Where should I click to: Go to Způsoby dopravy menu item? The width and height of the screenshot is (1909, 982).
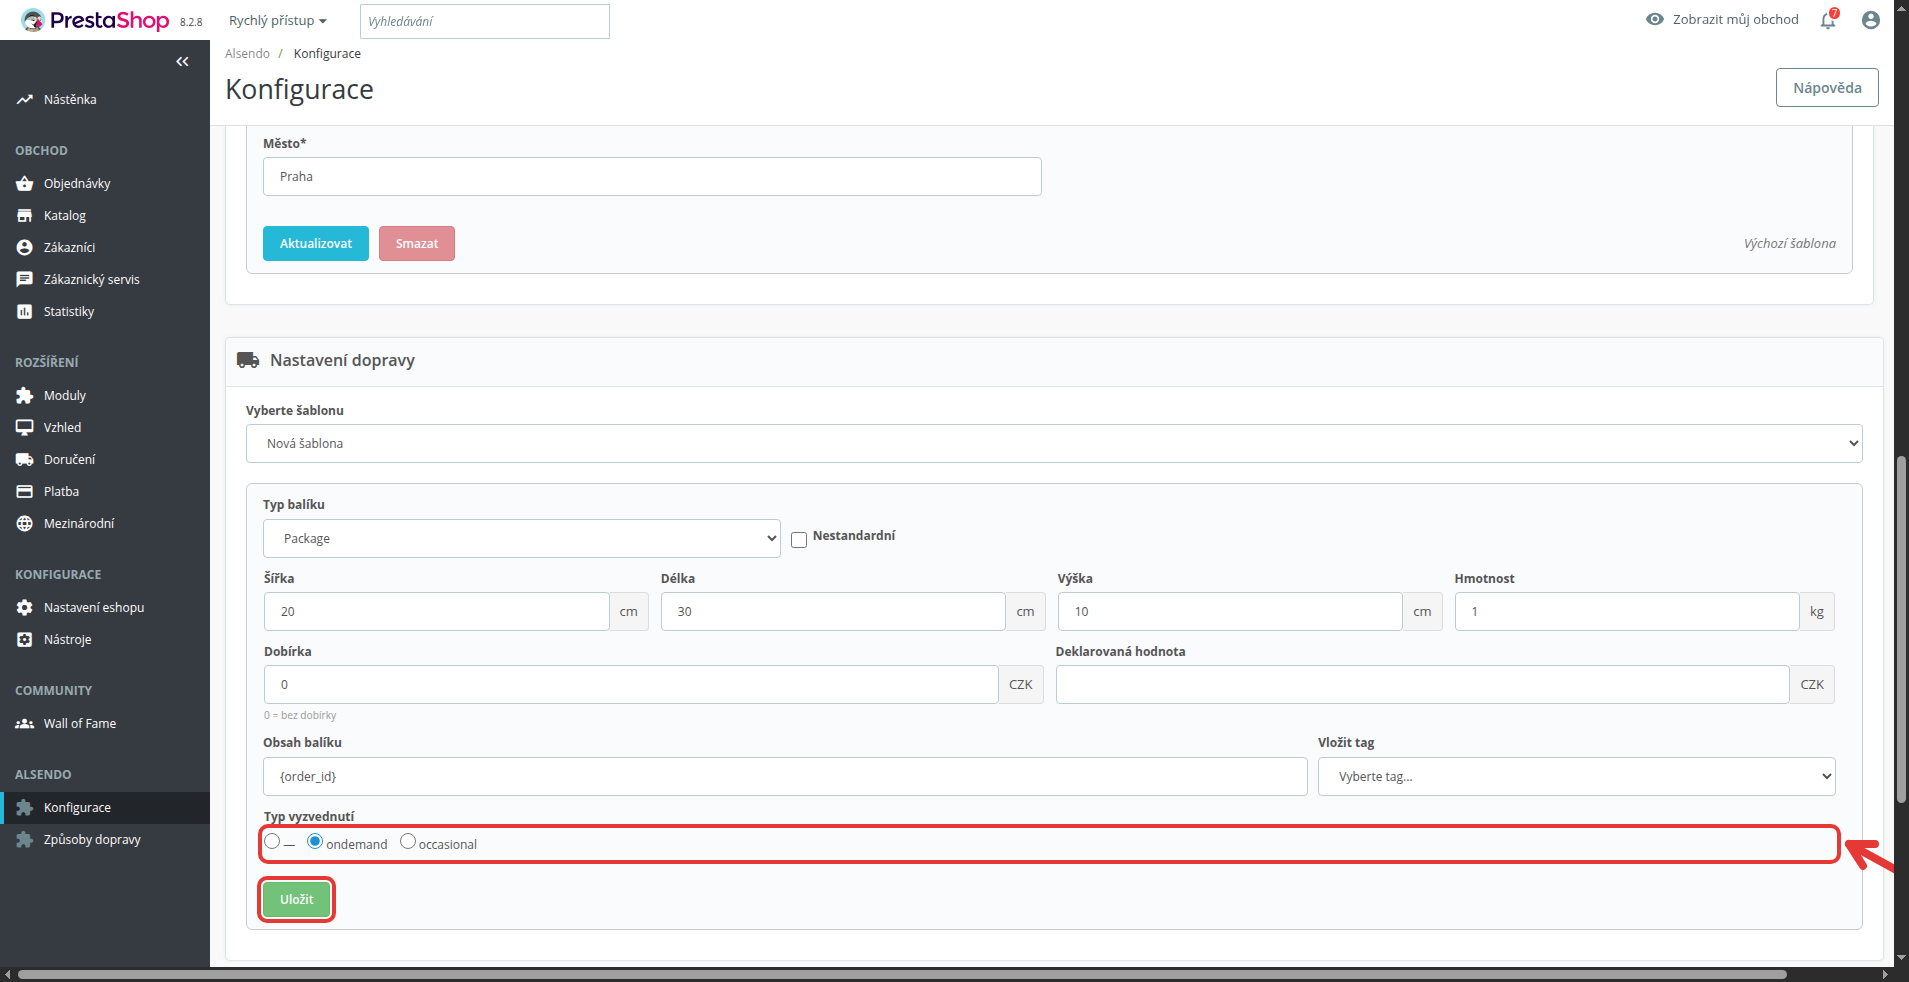click(x=92, y=840)
